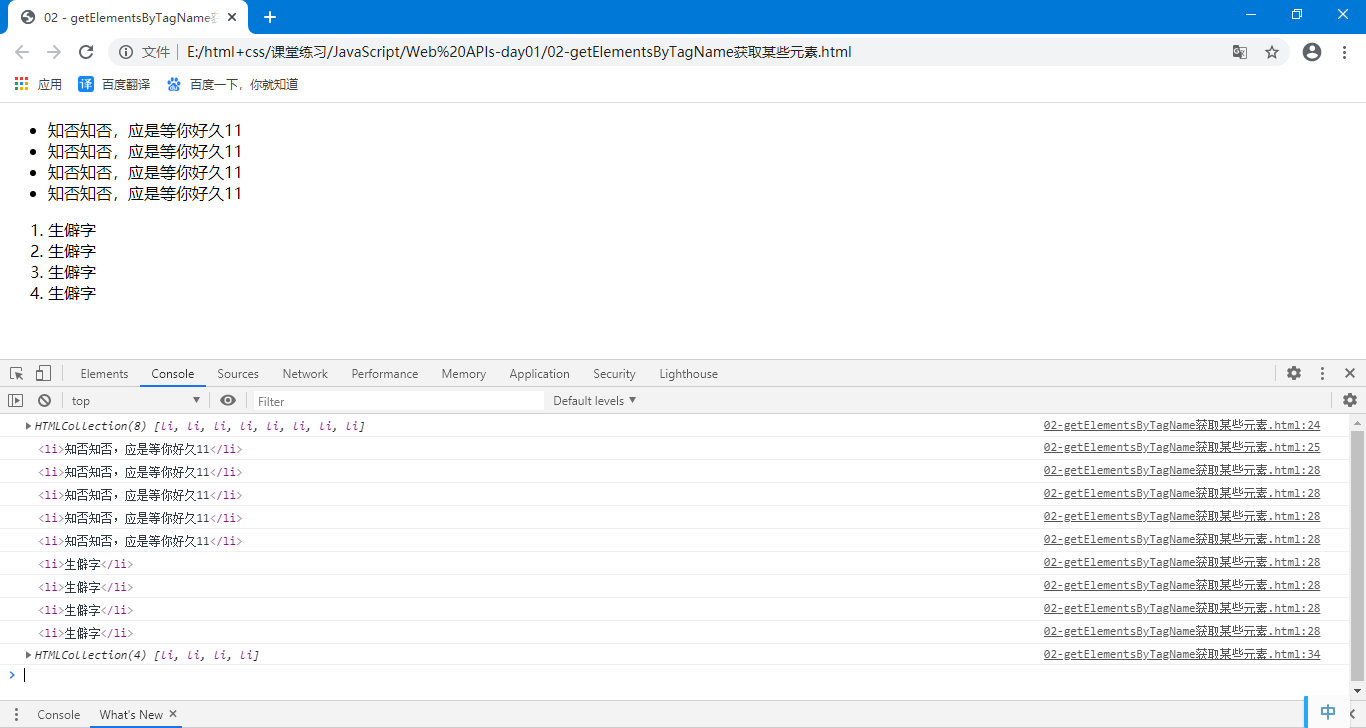Switch to the Application panel

539,374
